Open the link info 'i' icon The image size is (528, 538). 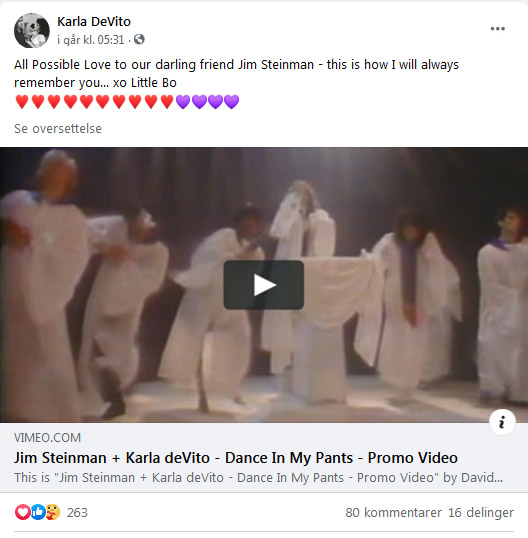pos(502,422)
